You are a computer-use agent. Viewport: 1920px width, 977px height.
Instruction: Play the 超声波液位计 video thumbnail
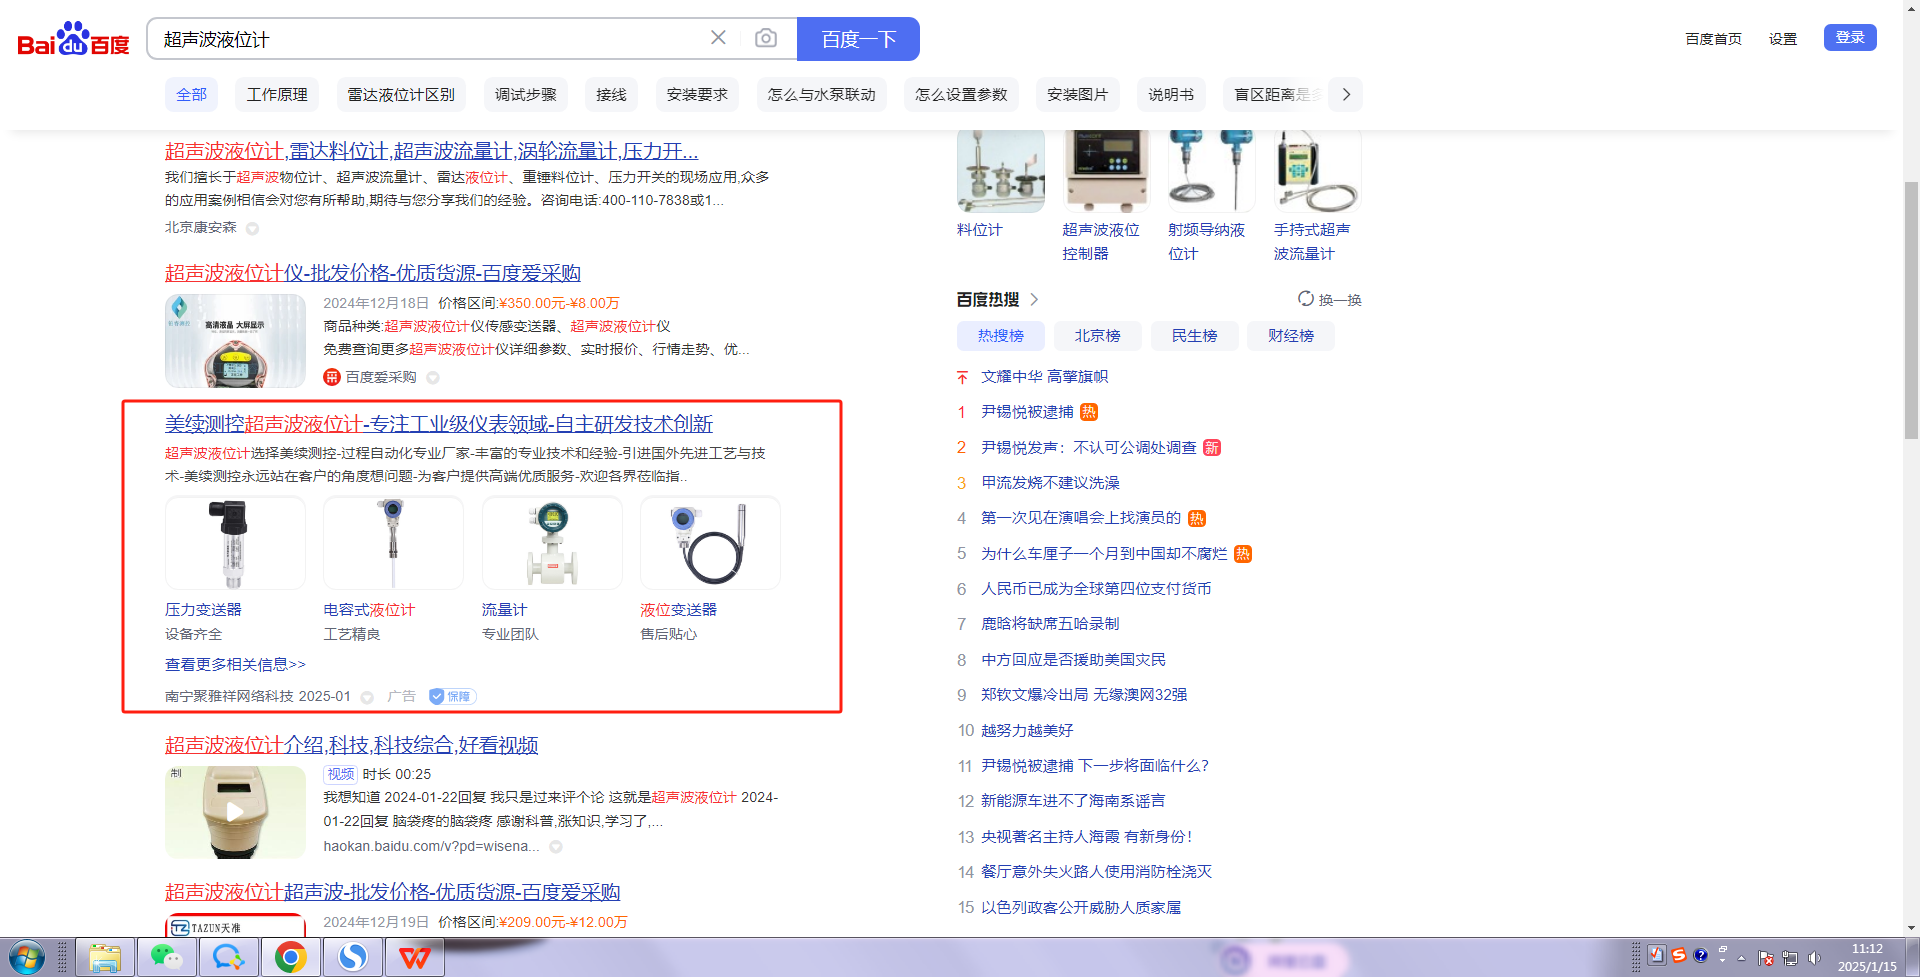(x=235, y=812)
